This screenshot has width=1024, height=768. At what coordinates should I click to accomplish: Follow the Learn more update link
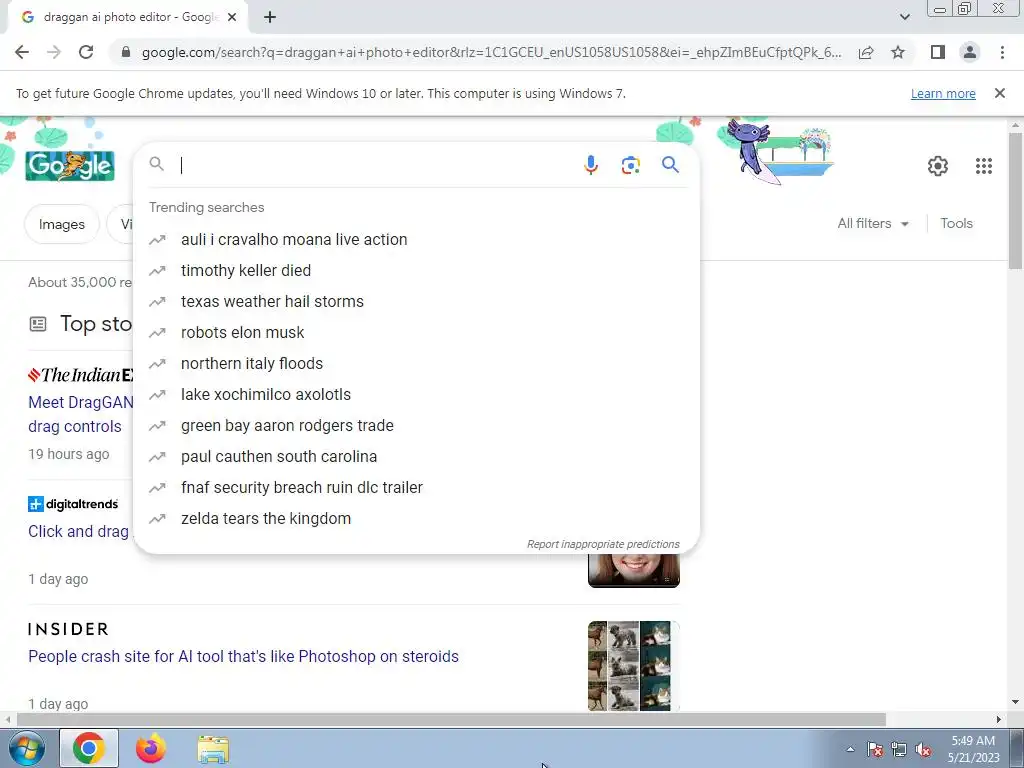click(x=943, y=93)
